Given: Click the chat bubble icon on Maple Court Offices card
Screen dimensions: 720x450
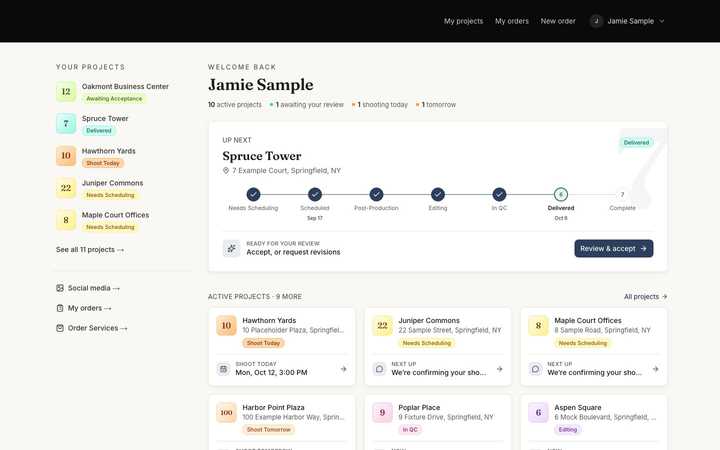Looking at the screenshot, I should (535, 369).
